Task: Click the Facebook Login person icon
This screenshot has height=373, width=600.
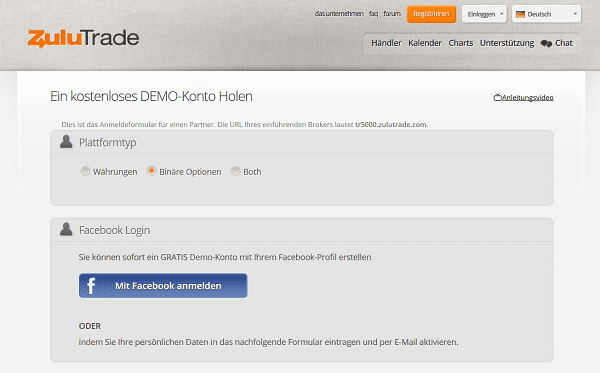Action: pos(66,229)
